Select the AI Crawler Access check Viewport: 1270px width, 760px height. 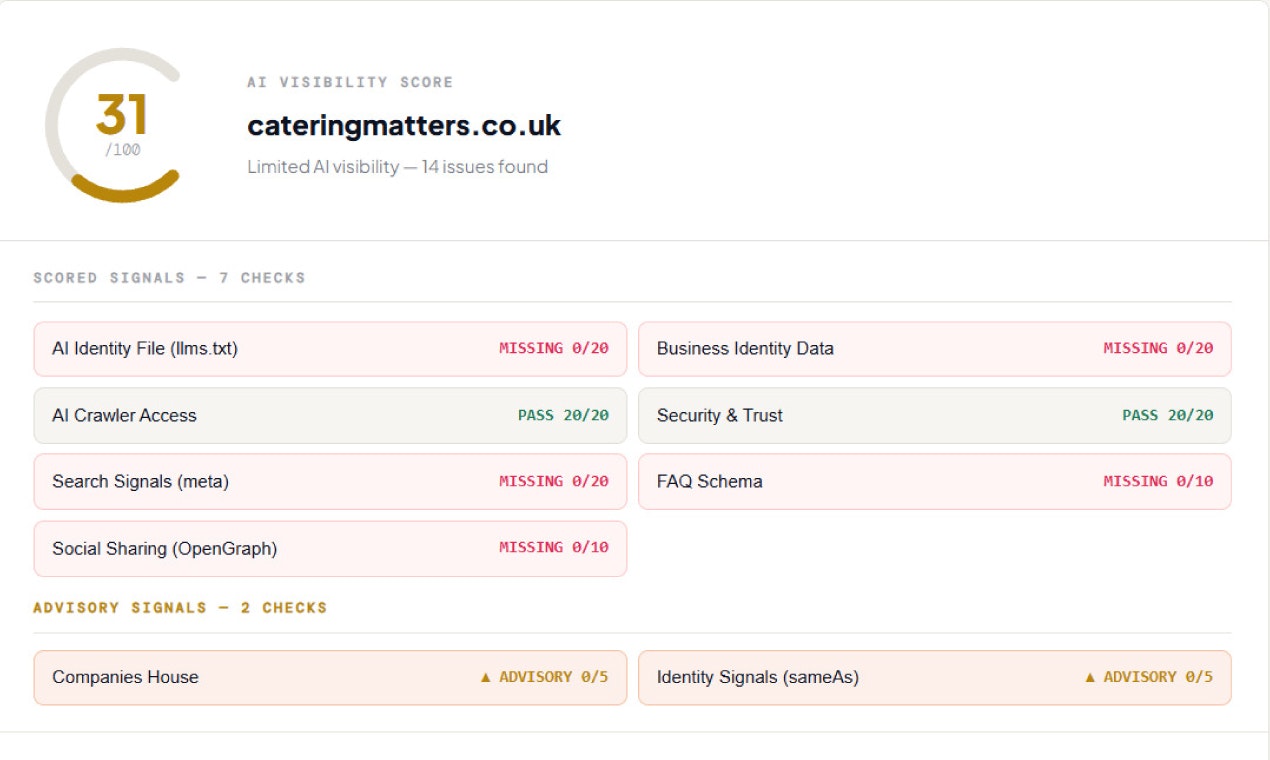point(330,416)
